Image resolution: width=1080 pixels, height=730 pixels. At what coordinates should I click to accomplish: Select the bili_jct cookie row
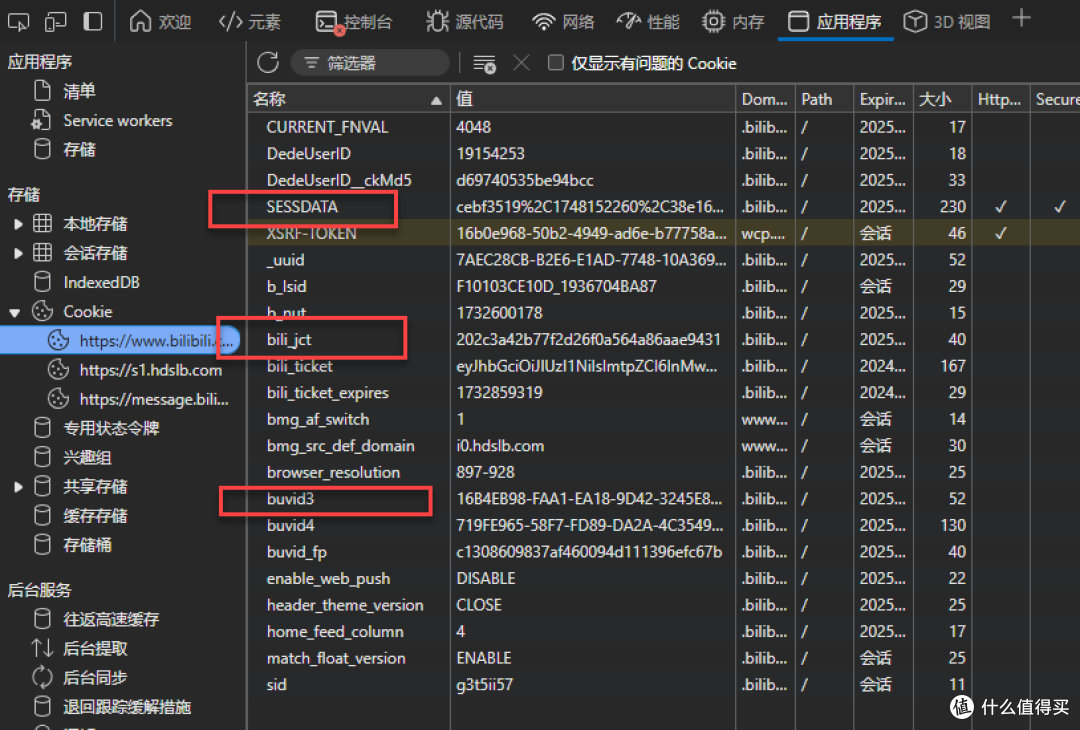coord(664,340)
